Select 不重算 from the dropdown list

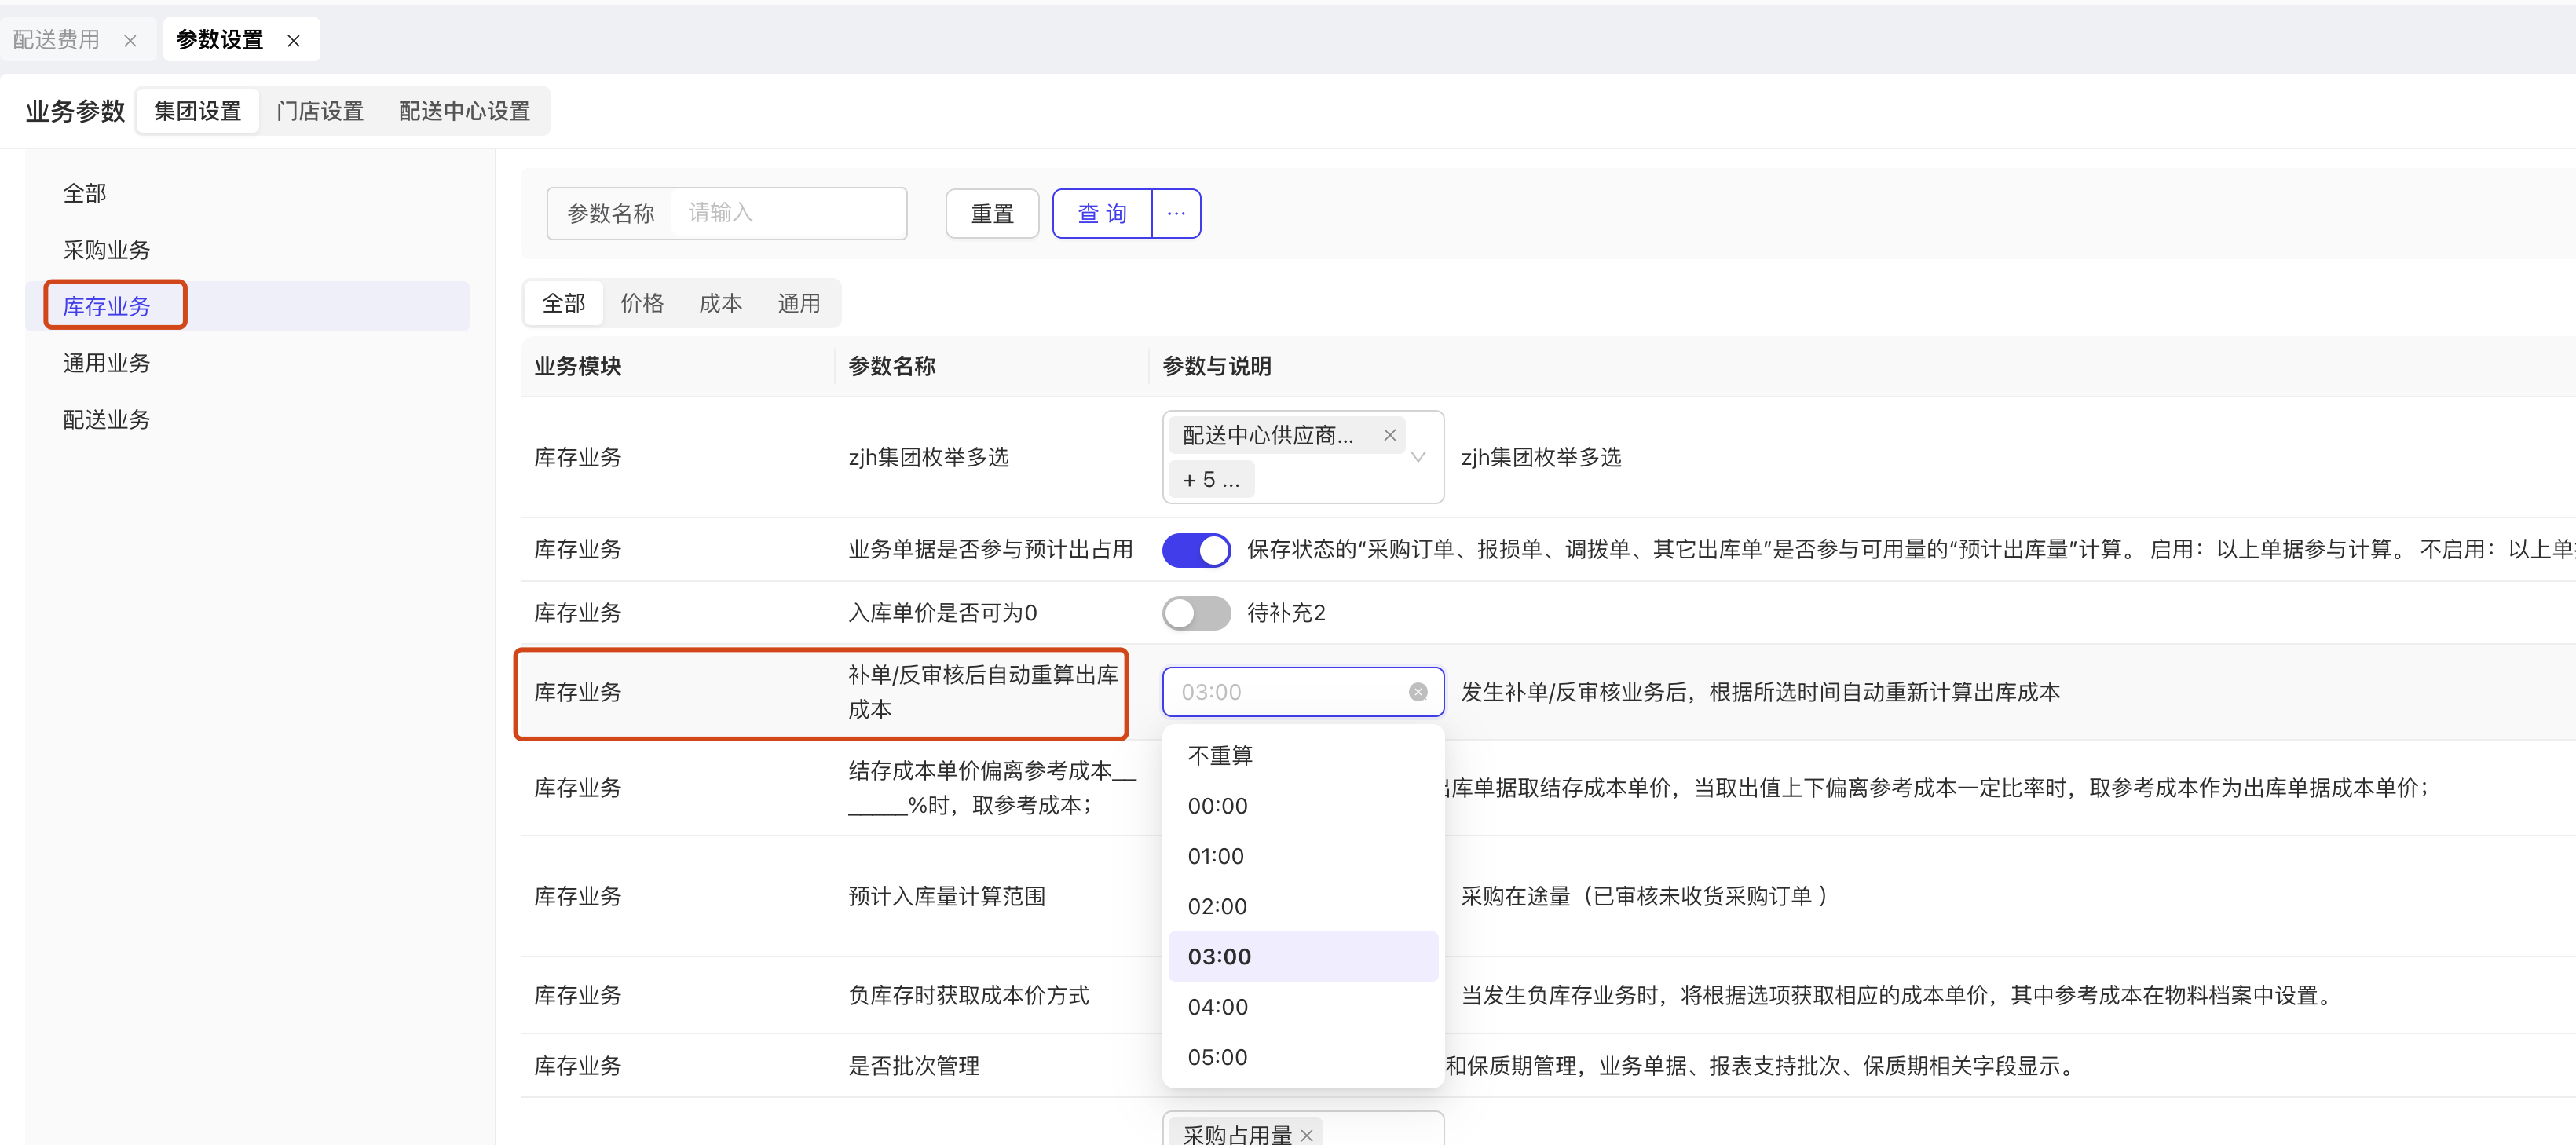[1220, 755]
